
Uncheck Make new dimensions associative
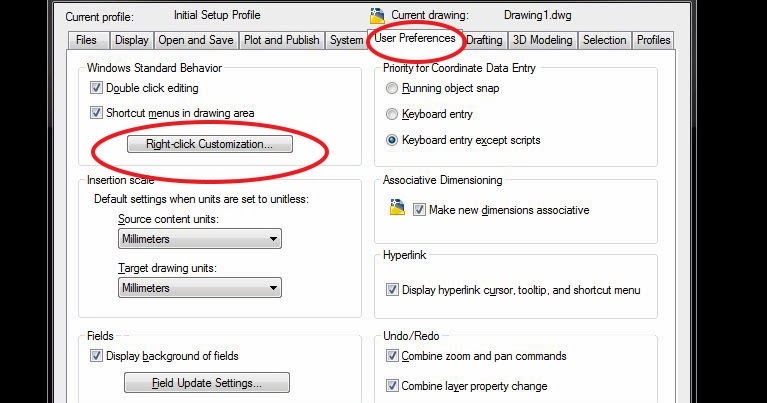(419, 210)
